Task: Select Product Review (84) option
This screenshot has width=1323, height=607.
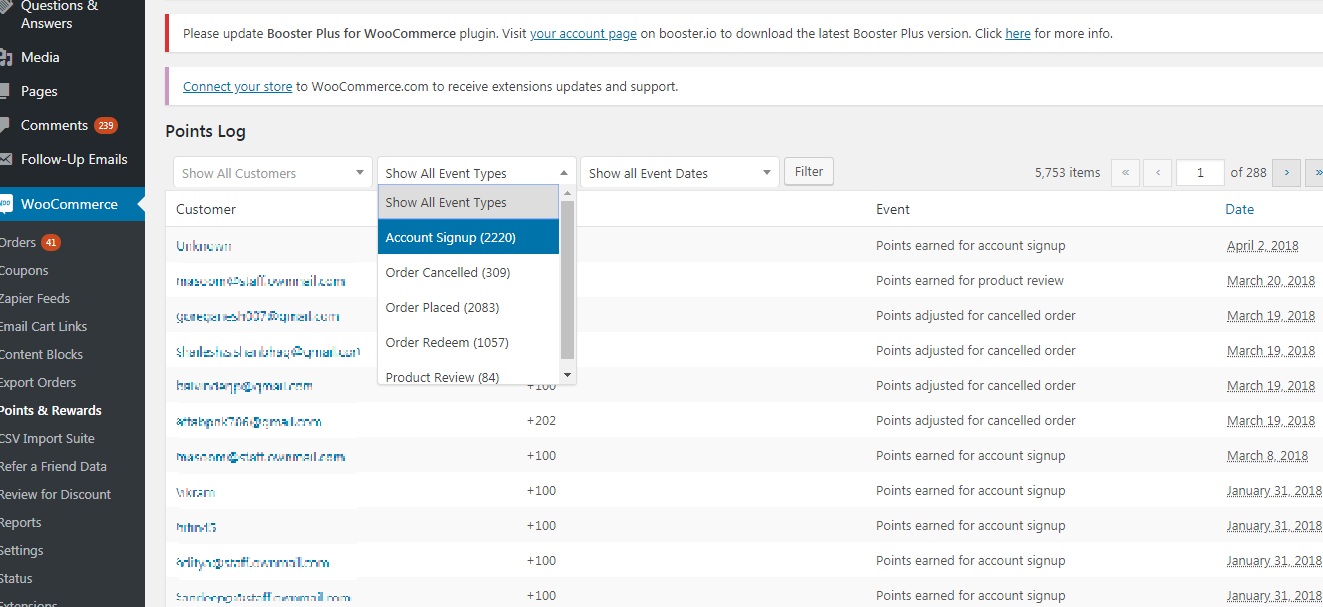Action: tap(468, 376)
